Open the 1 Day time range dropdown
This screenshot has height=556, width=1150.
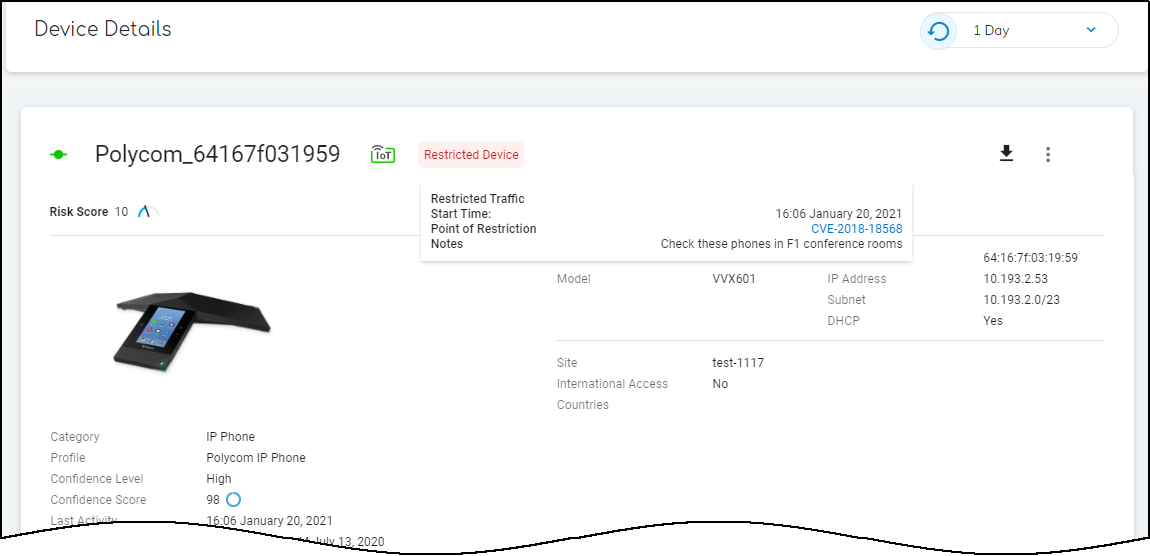pos(1035,31)
